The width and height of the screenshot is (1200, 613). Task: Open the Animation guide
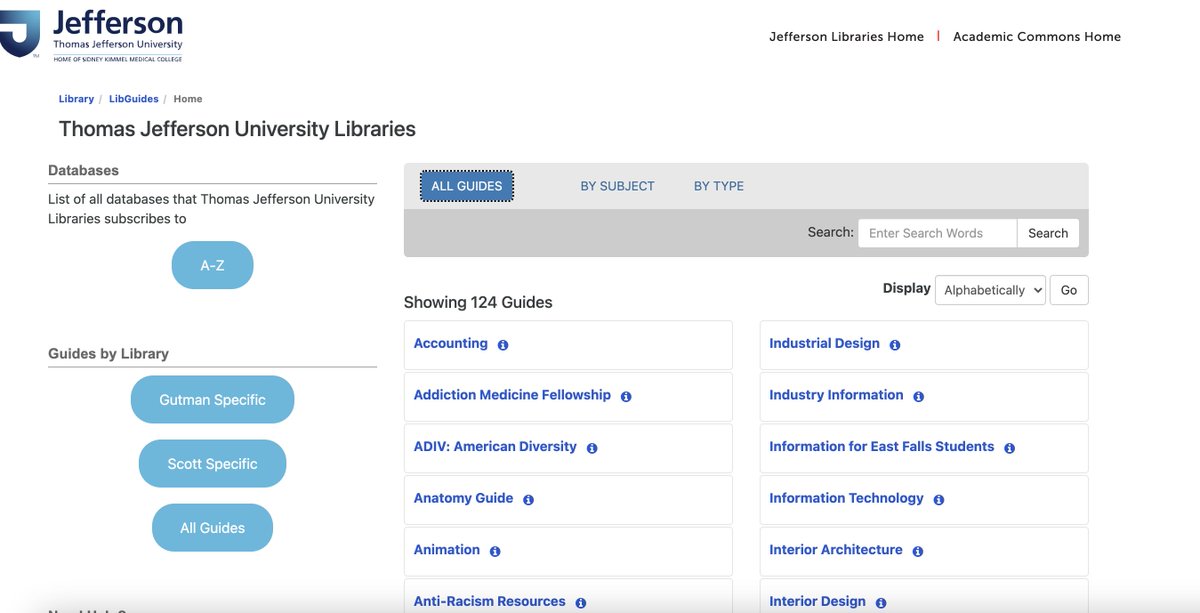coord(447,550)
